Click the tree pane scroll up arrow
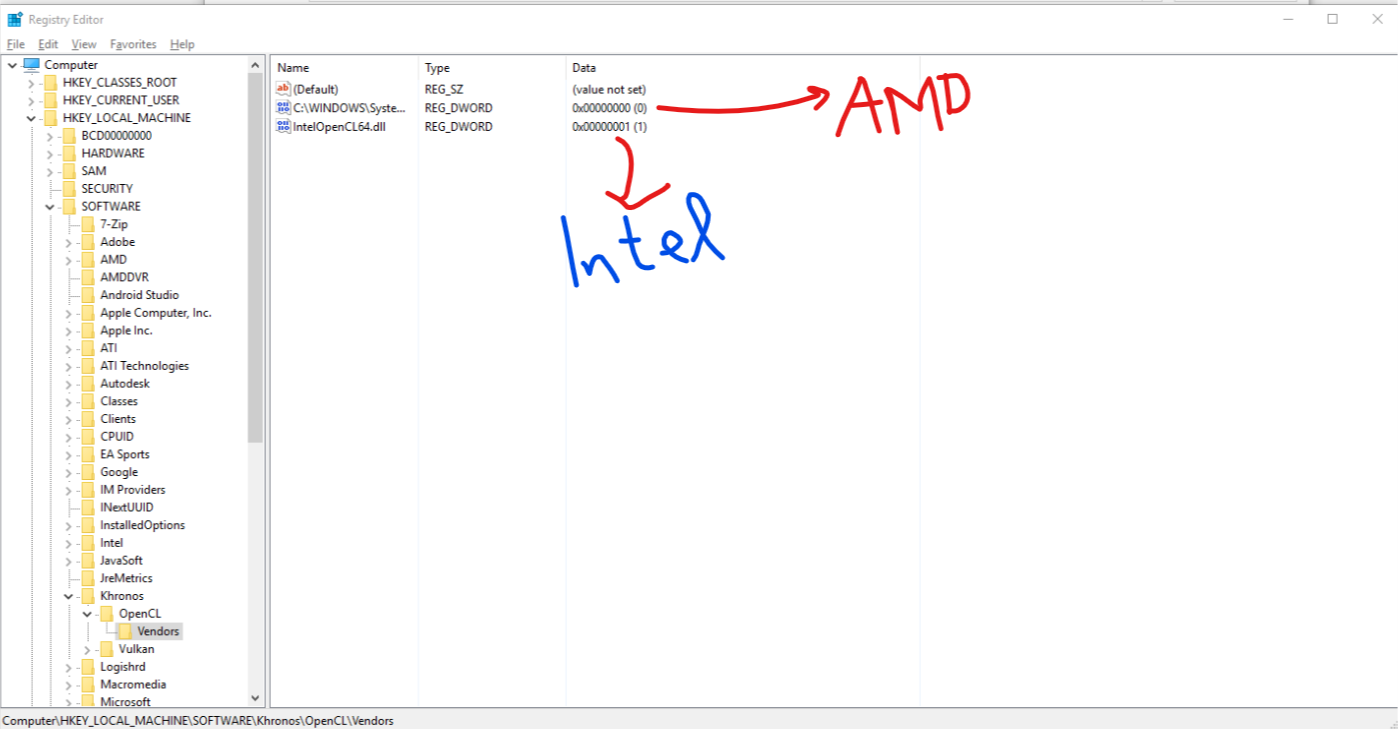The image size is (1398, 729). [255, 65]
